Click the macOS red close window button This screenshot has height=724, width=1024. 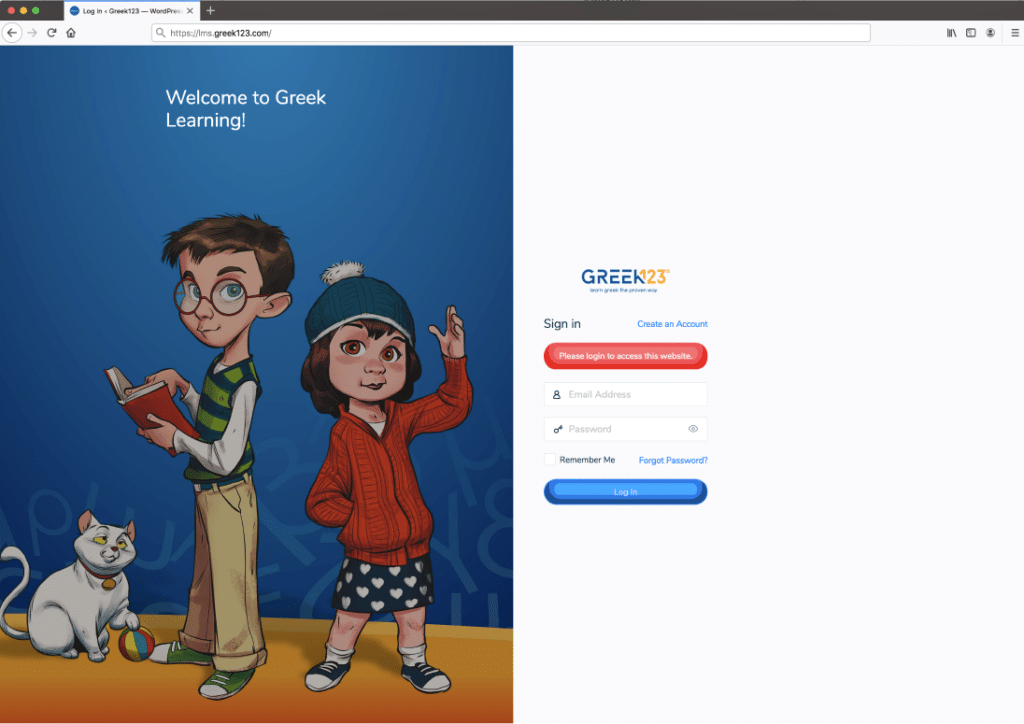click(11, 10)
